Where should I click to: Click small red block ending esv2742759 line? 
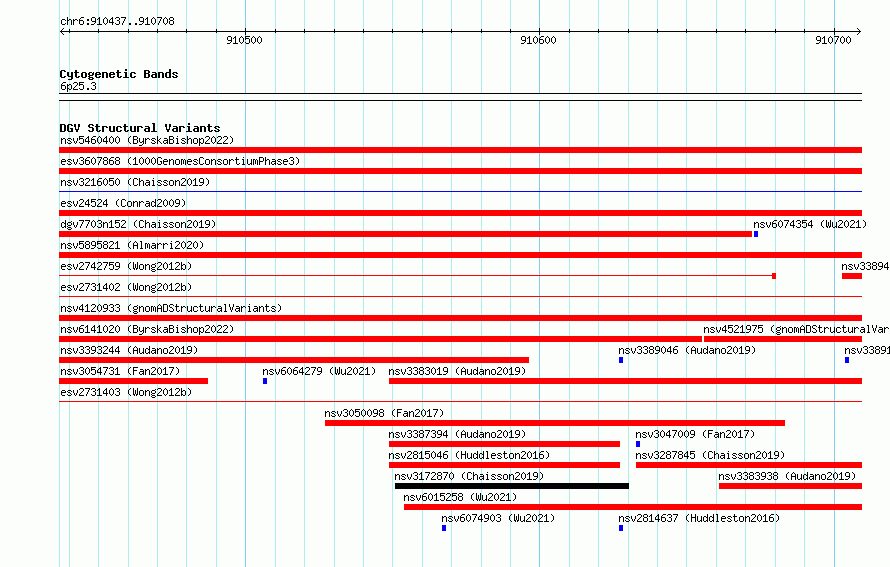click(774, 276)
